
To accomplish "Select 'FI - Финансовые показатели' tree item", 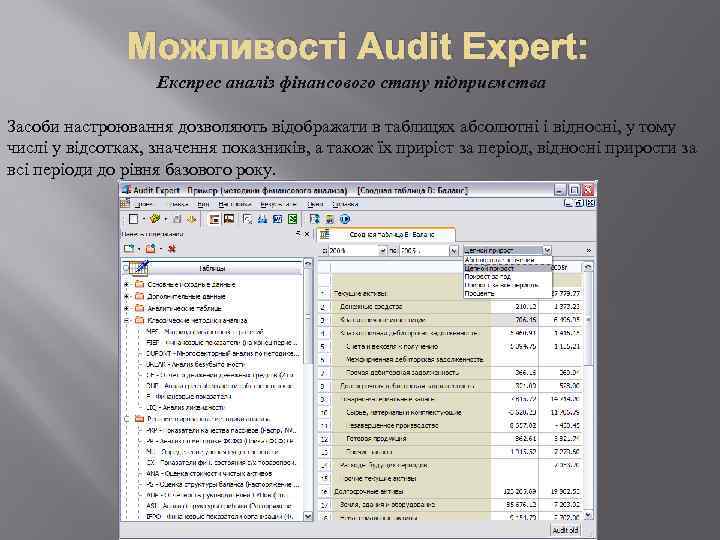I will pyautogui.click(x=189, y=396).
